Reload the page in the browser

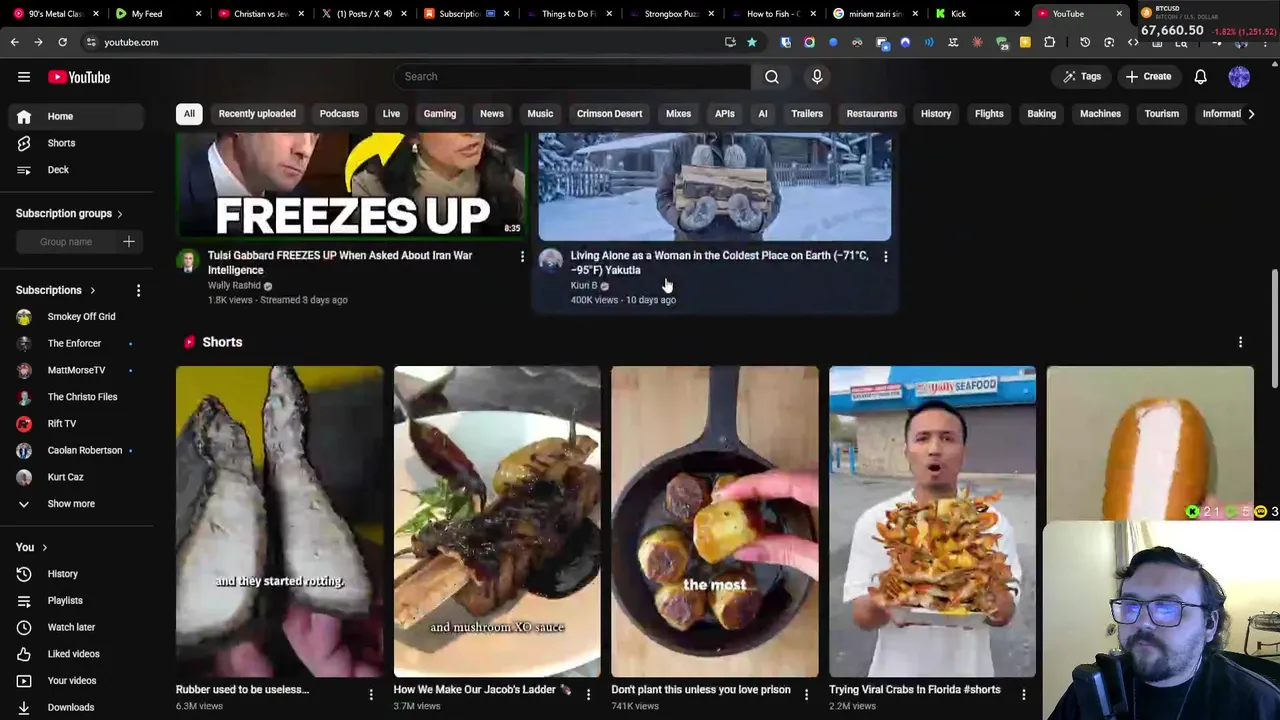[62, 42]
